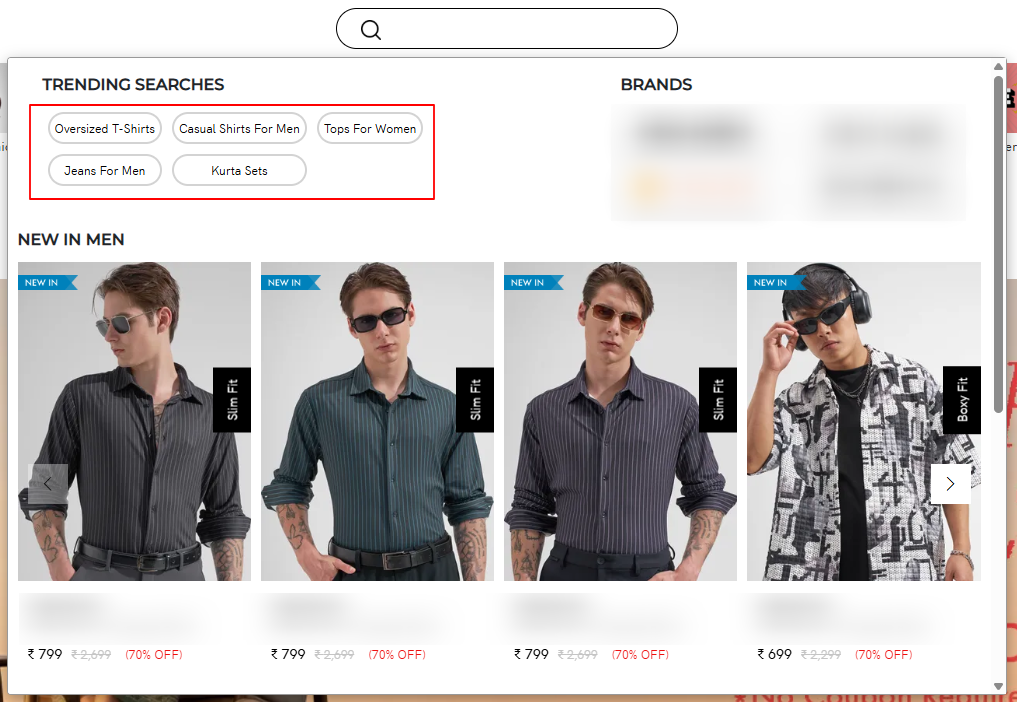Click the magnifying glass search icon
The height and width of the screenshot is (702, 1017).
point(371,30)
